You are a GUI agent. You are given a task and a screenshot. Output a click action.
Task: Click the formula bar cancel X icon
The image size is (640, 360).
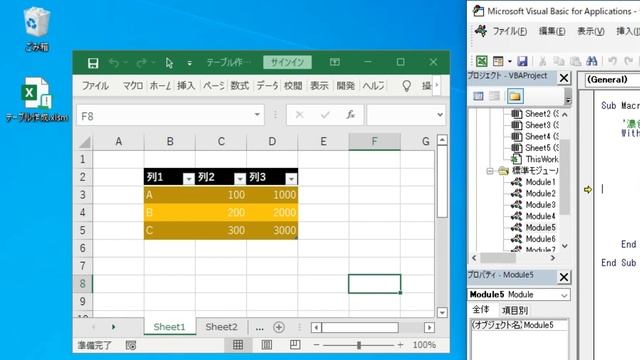coord(300,115)
